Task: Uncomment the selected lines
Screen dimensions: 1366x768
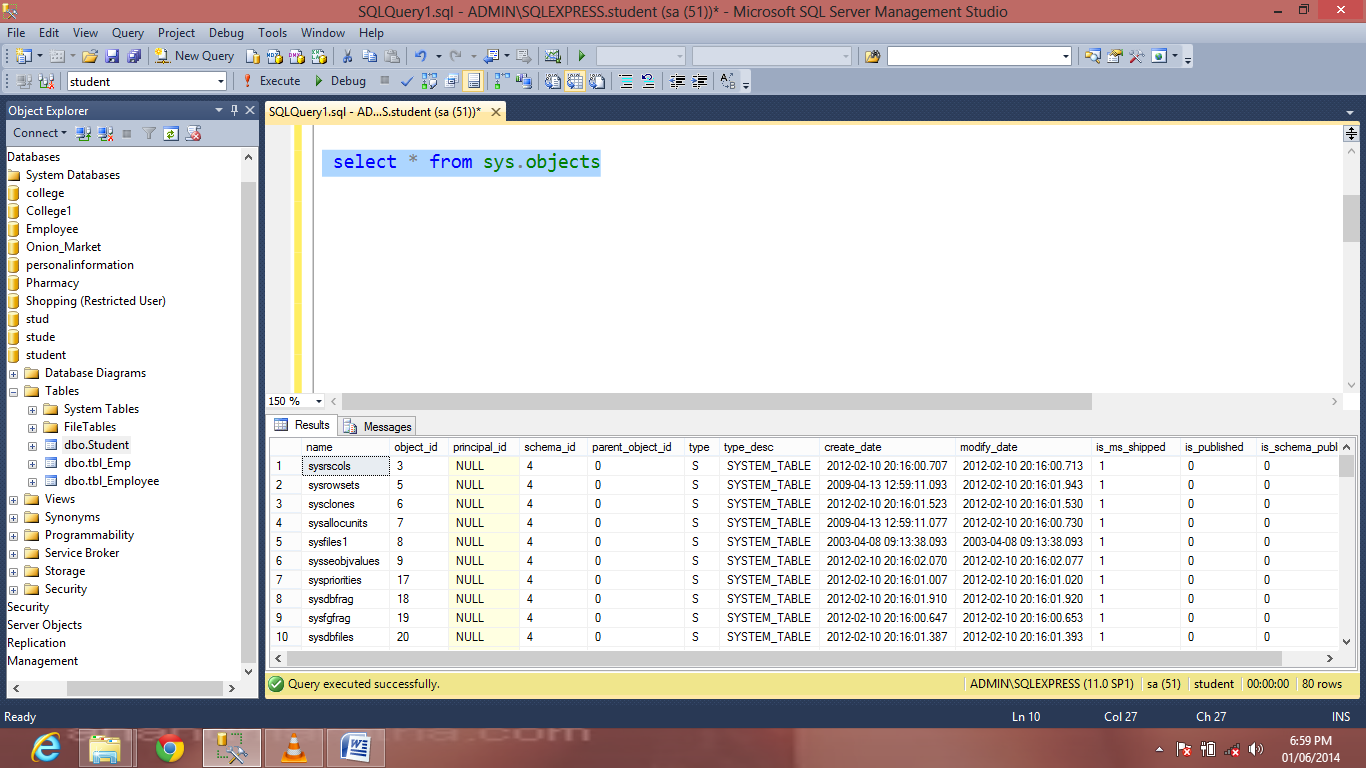Action: [648, 81]
